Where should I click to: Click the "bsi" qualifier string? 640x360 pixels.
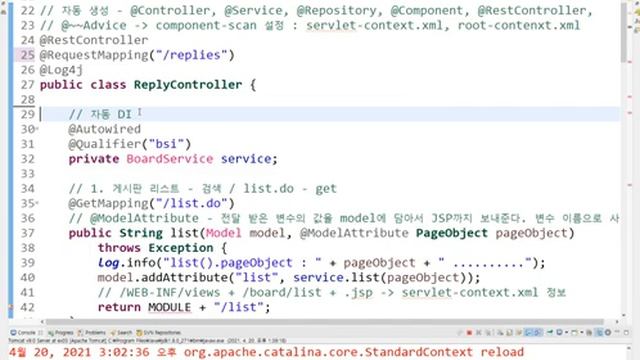[x=166, y=144]
